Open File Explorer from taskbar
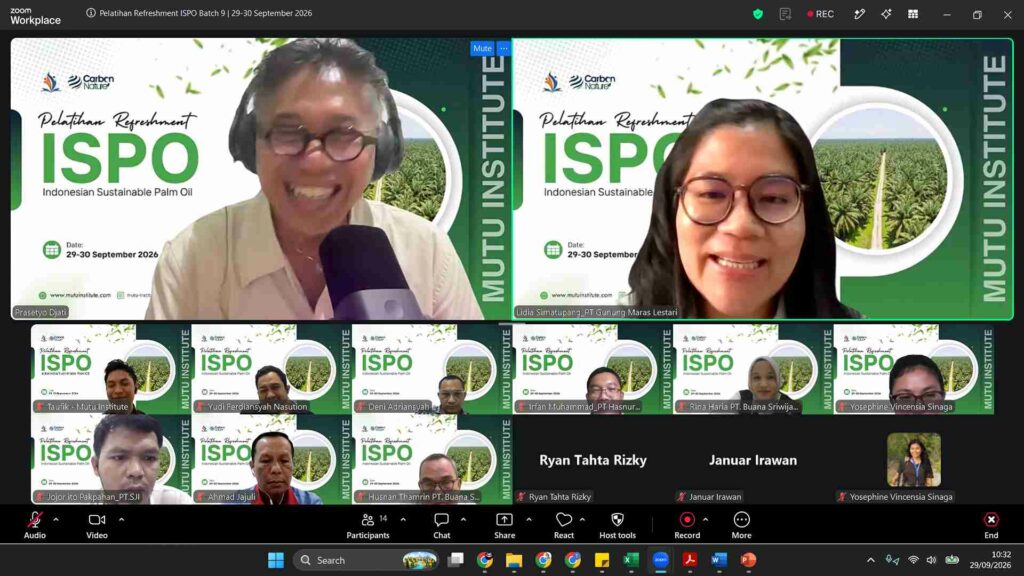Screen dimensions: 1024x576 pos(514,560)
